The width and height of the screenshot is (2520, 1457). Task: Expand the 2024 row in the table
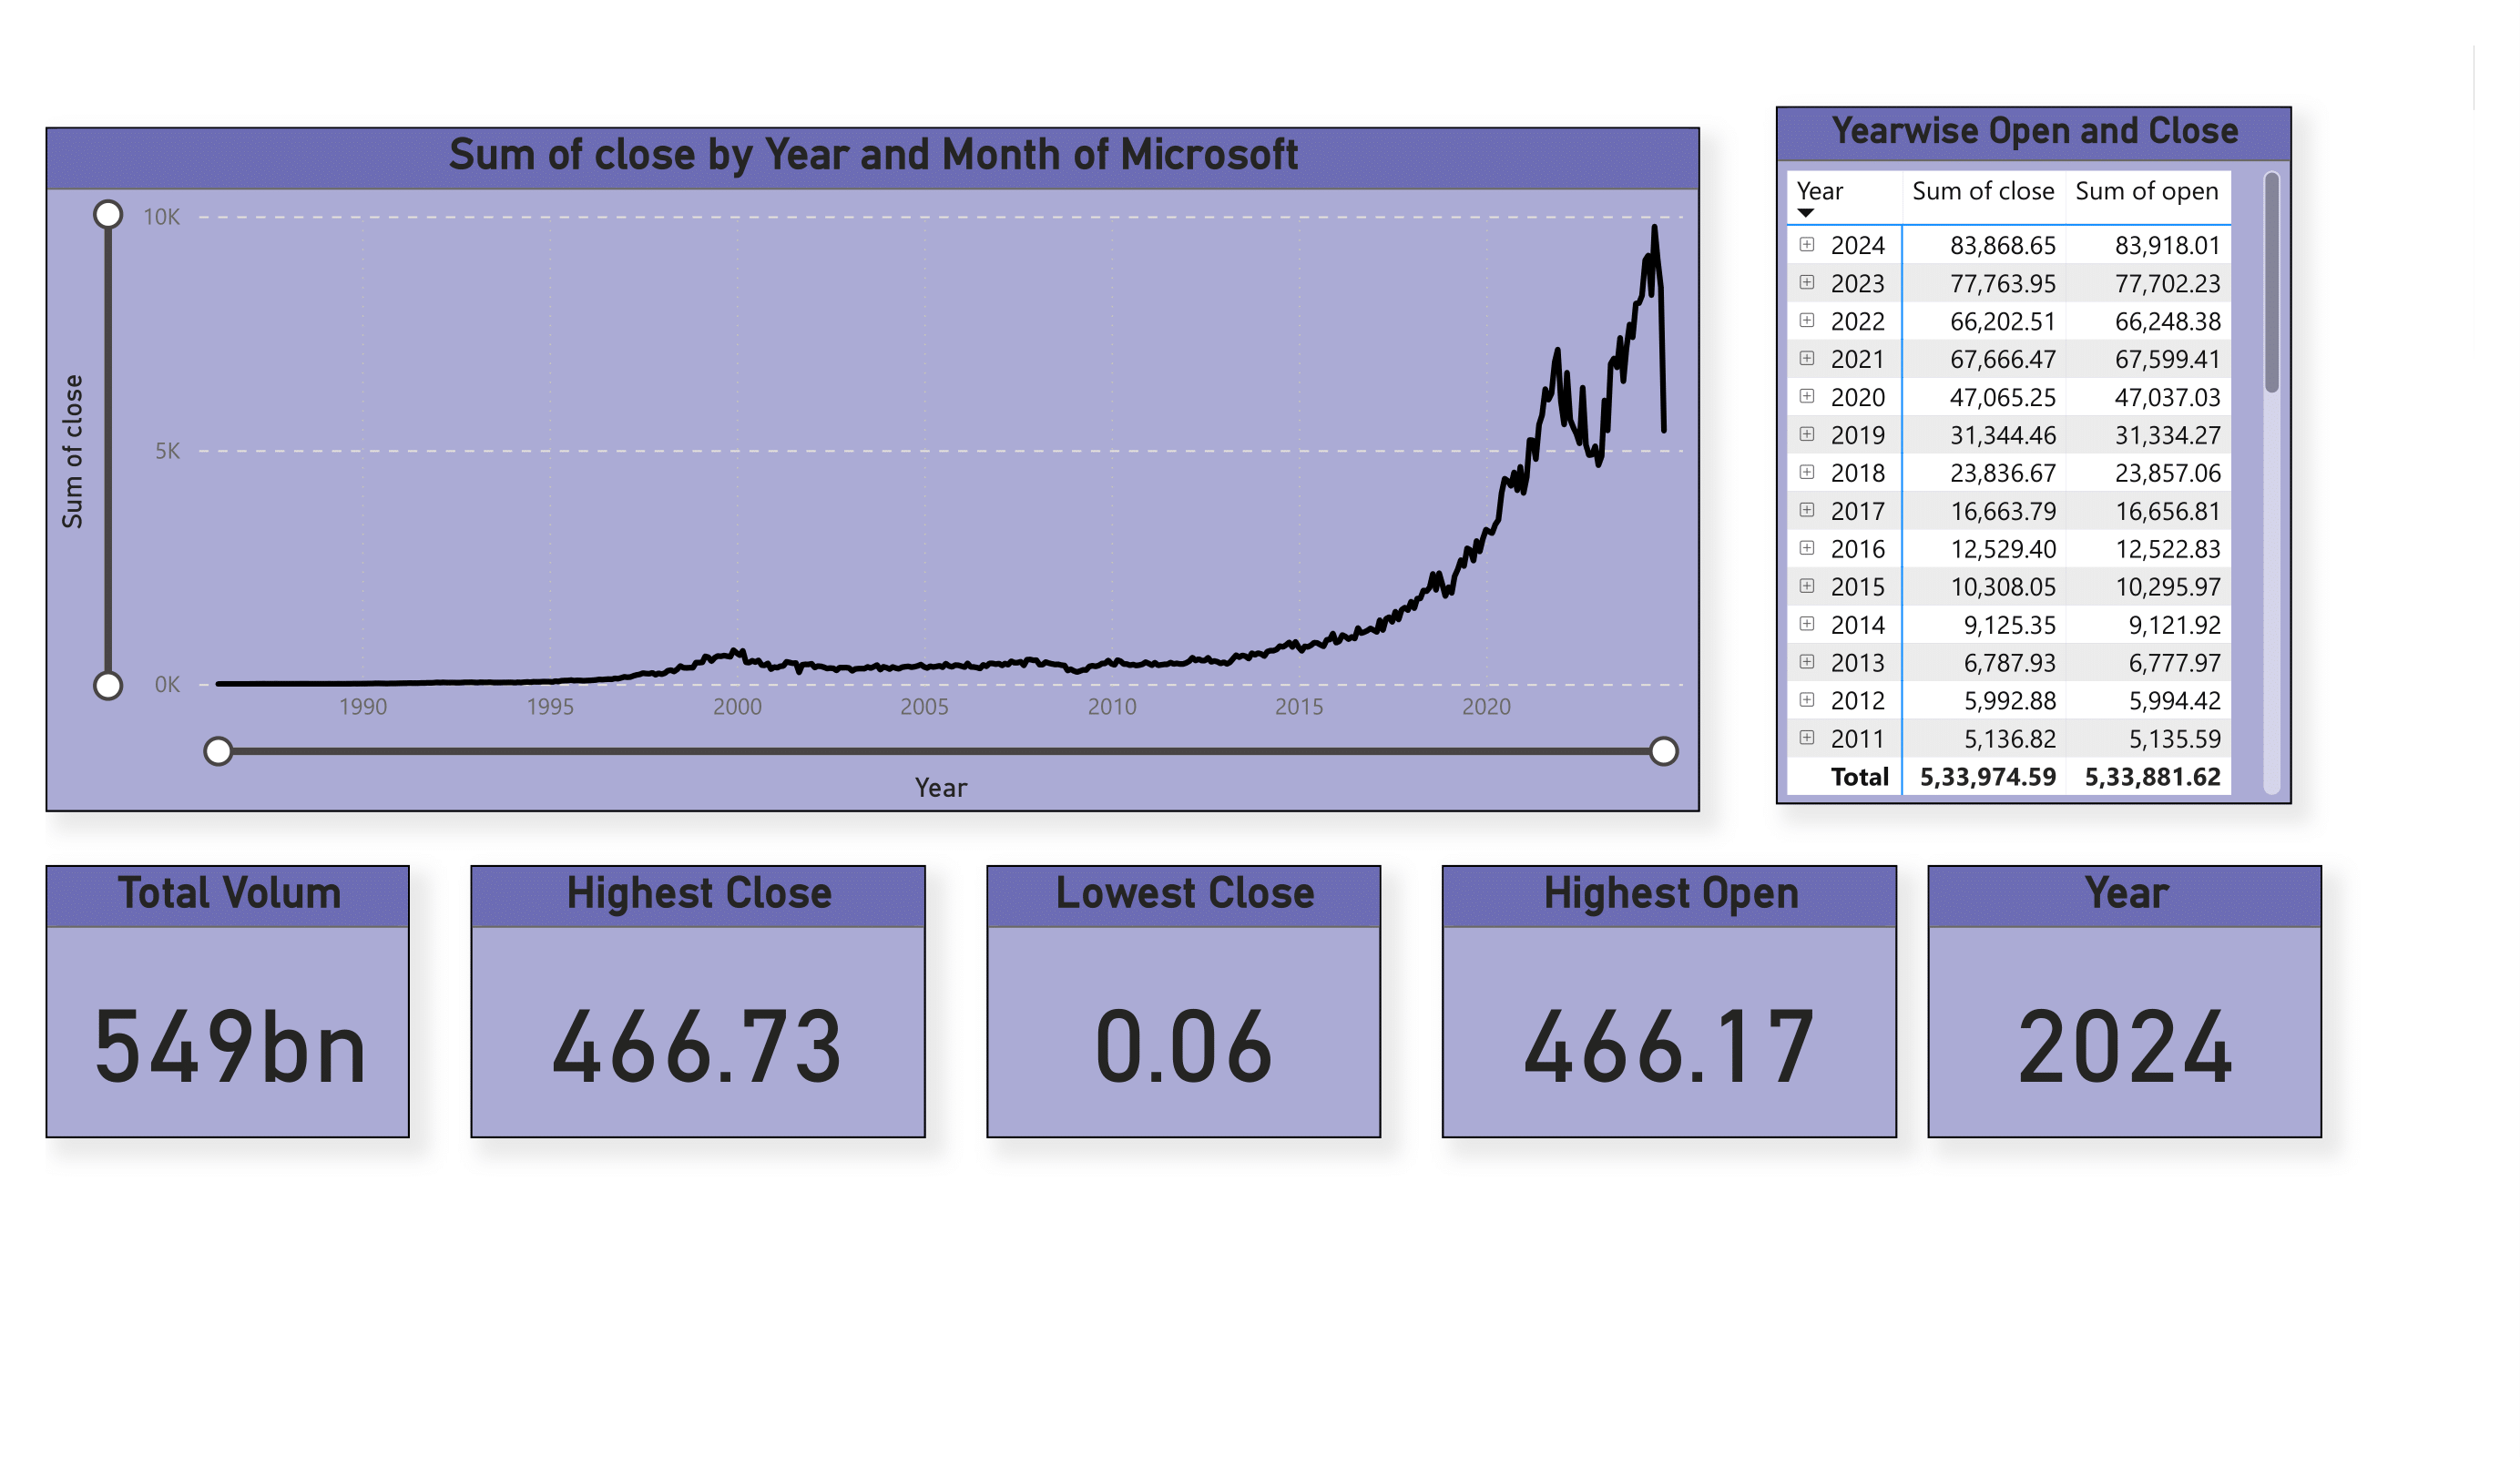(1806, 244)
